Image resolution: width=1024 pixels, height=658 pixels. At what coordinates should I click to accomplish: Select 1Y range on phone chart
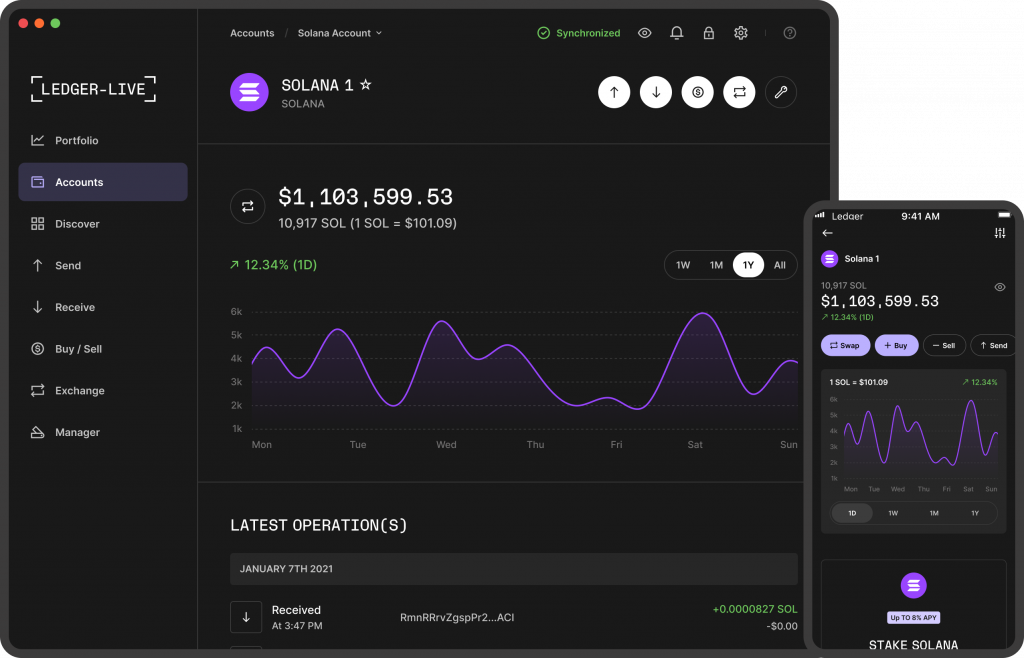[x=975, y=513]
